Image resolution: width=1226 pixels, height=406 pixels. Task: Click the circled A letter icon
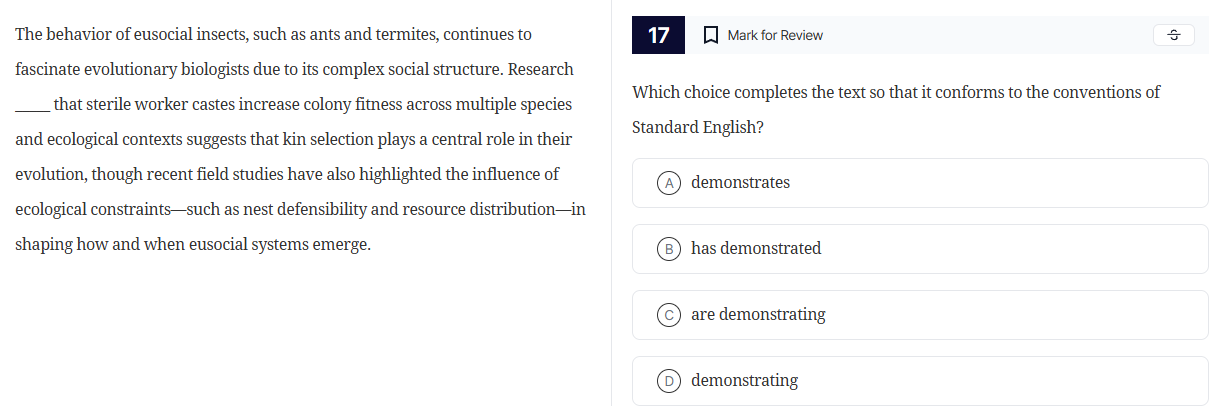point(669,183)
